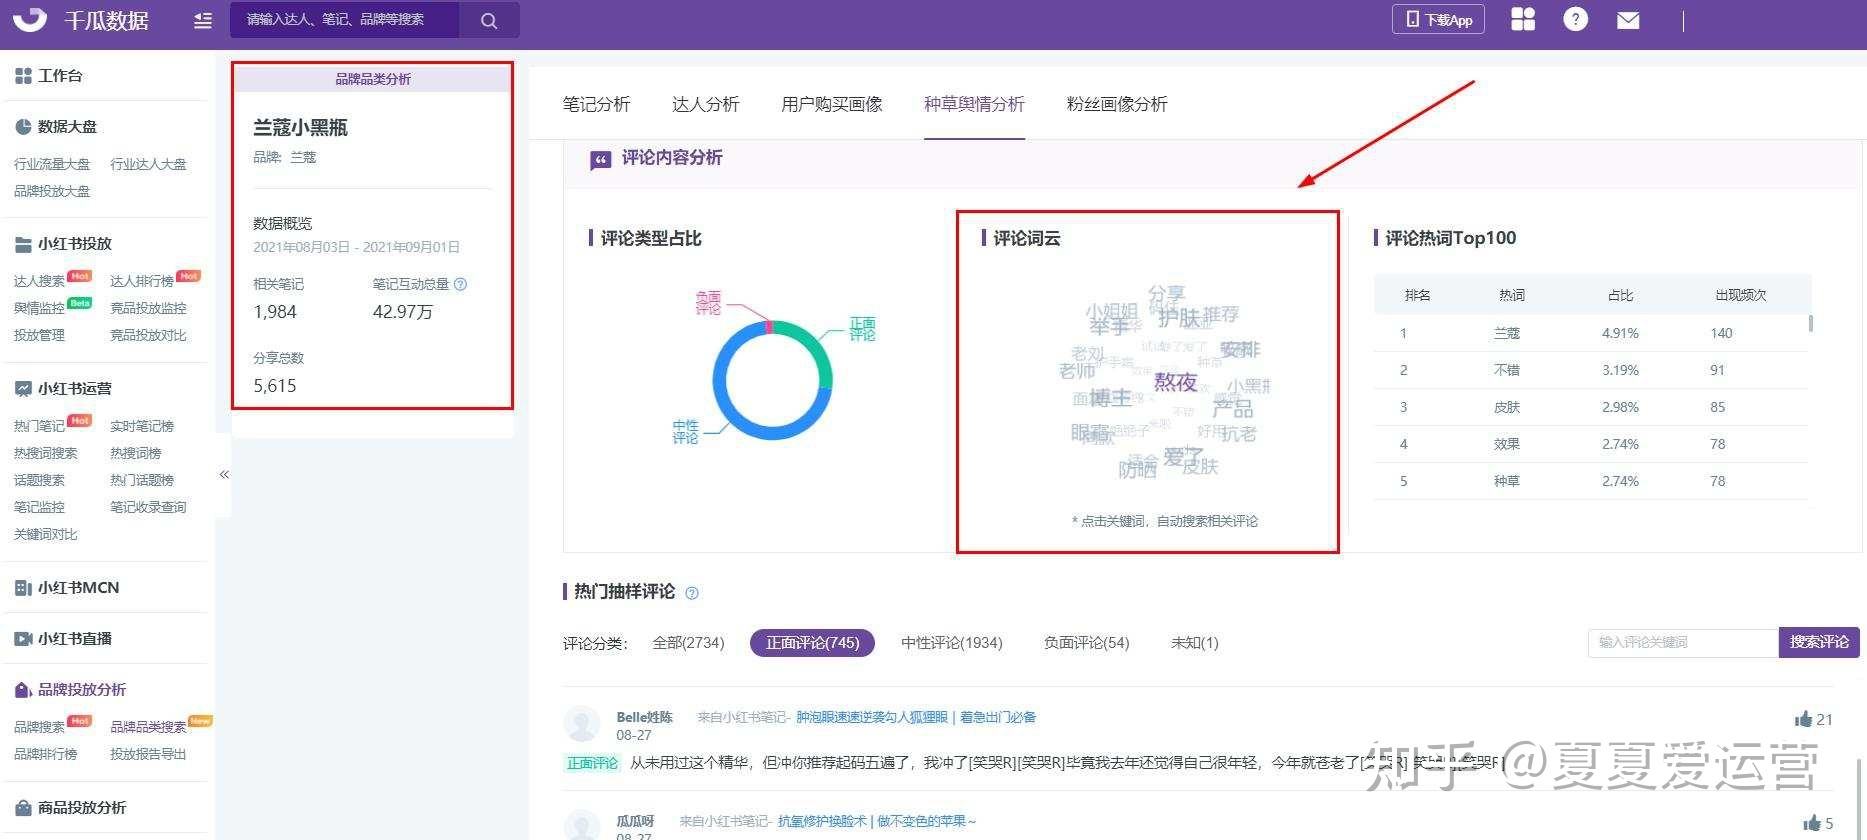This screenshot has width=1867, height=840.
Task: Click the like thumb icon with 21
Action: click(1803, 718)
